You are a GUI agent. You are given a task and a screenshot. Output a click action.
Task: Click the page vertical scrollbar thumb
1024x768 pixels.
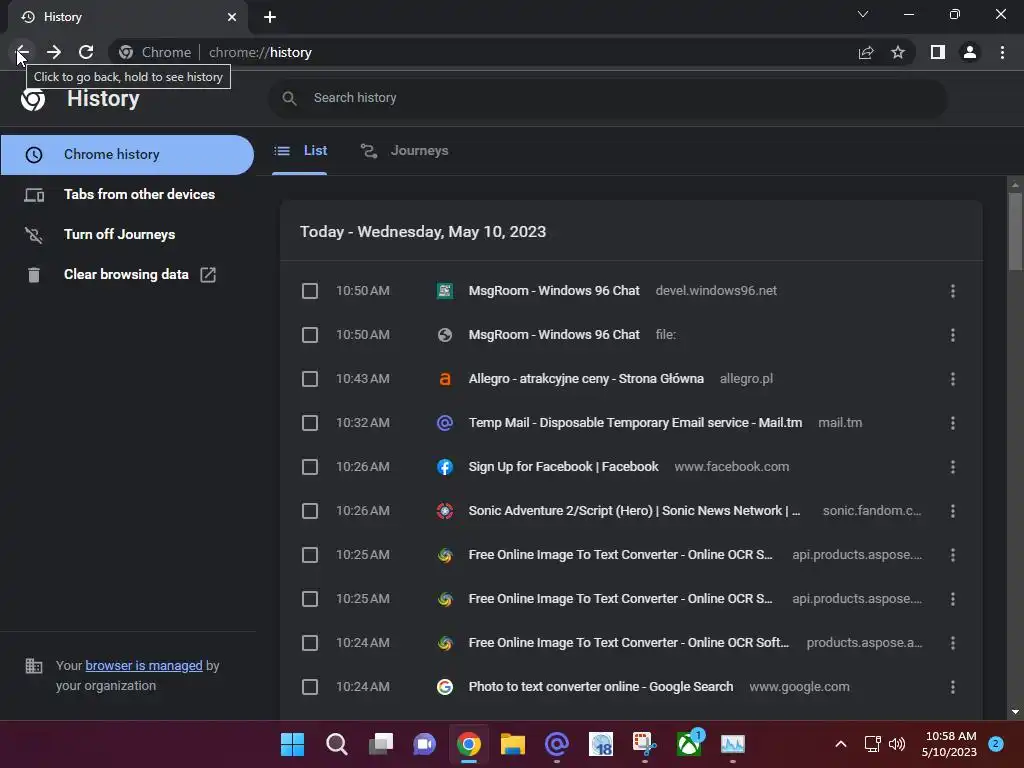(x=1015, y=231)
